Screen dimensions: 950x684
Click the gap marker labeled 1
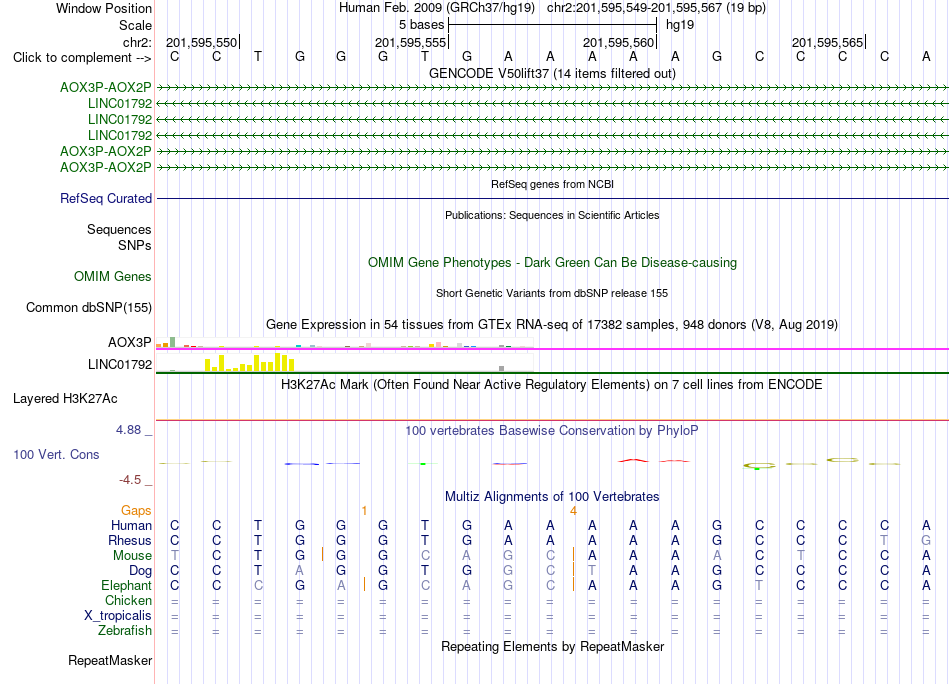[x=364, y=511]
